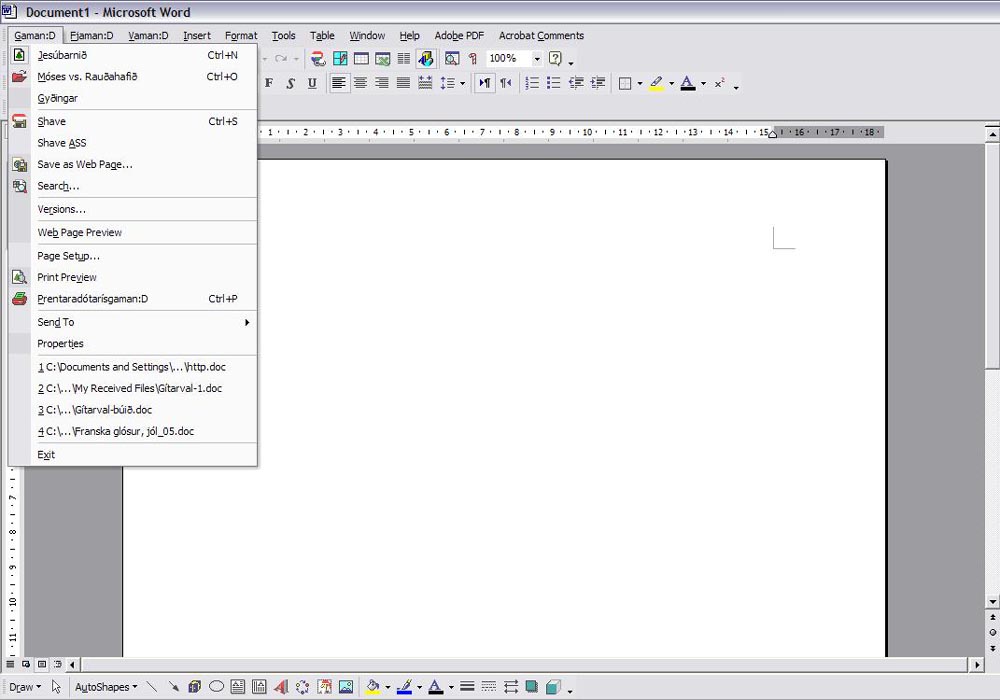Click the Outside Border icon

coord(625,83)
